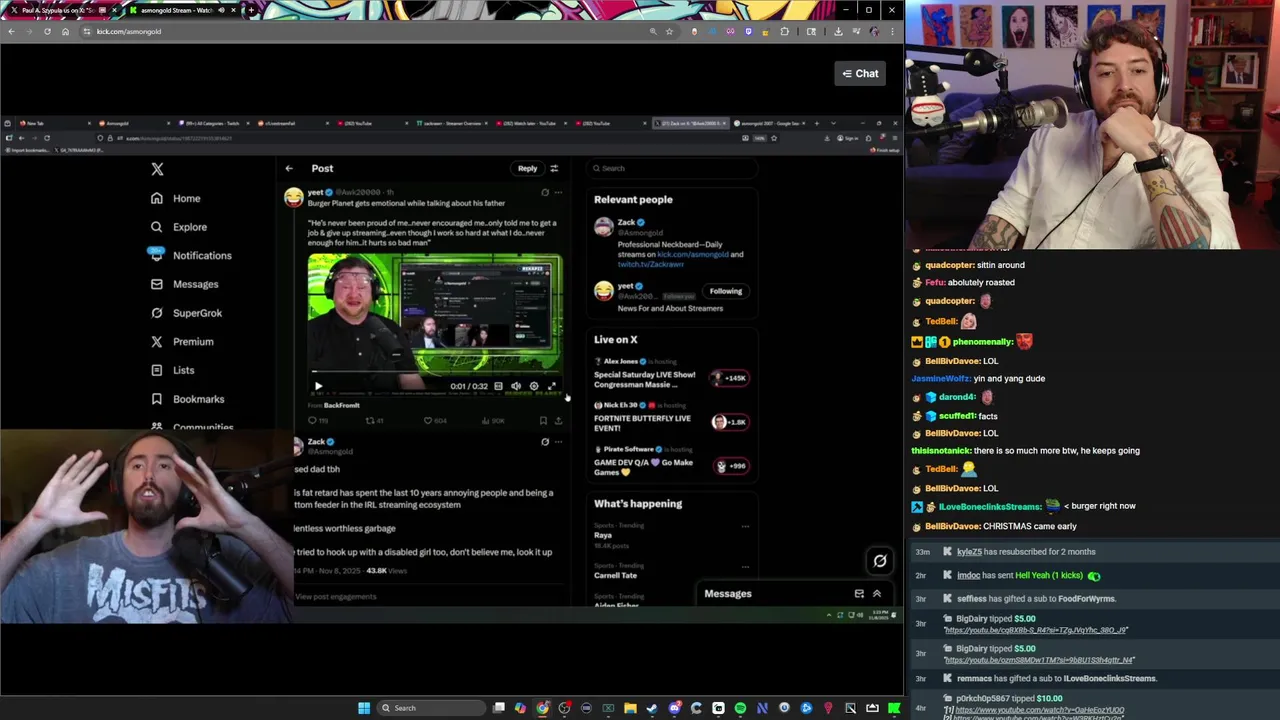Viewport: 1280px width, 720px height.
Task: Compose new message in Messages drawer
Action: pyautogui.click(x=859, y=594)
